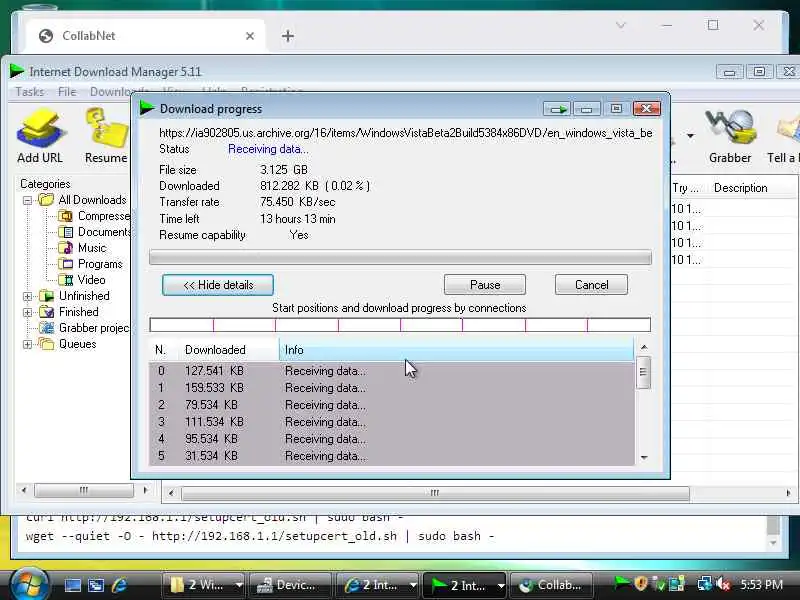Screen dimensions: 800x600
Task: Select the Video category icon
Action: (65, 280)
